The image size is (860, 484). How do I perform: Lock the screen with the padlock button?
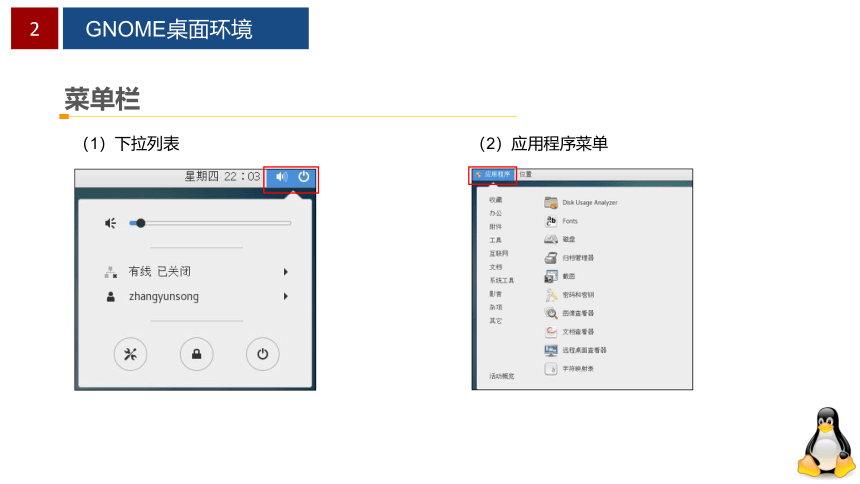click(x=196, y=354)
